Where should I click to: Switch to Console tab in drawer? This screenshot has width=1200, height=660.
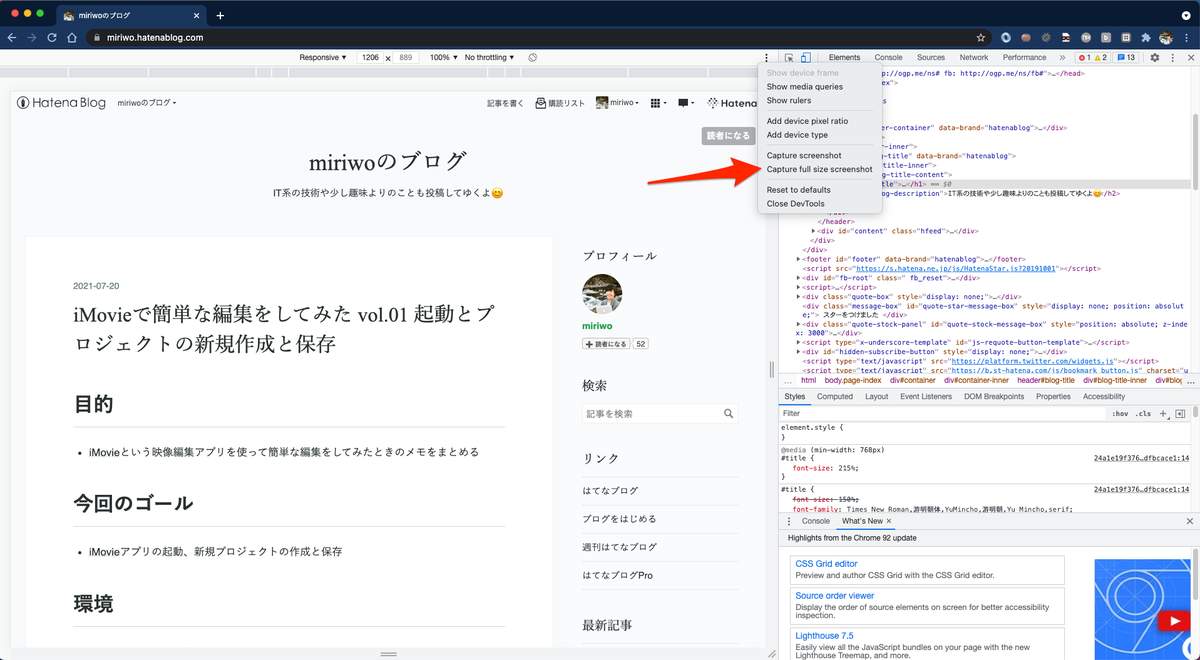point(816,521)
